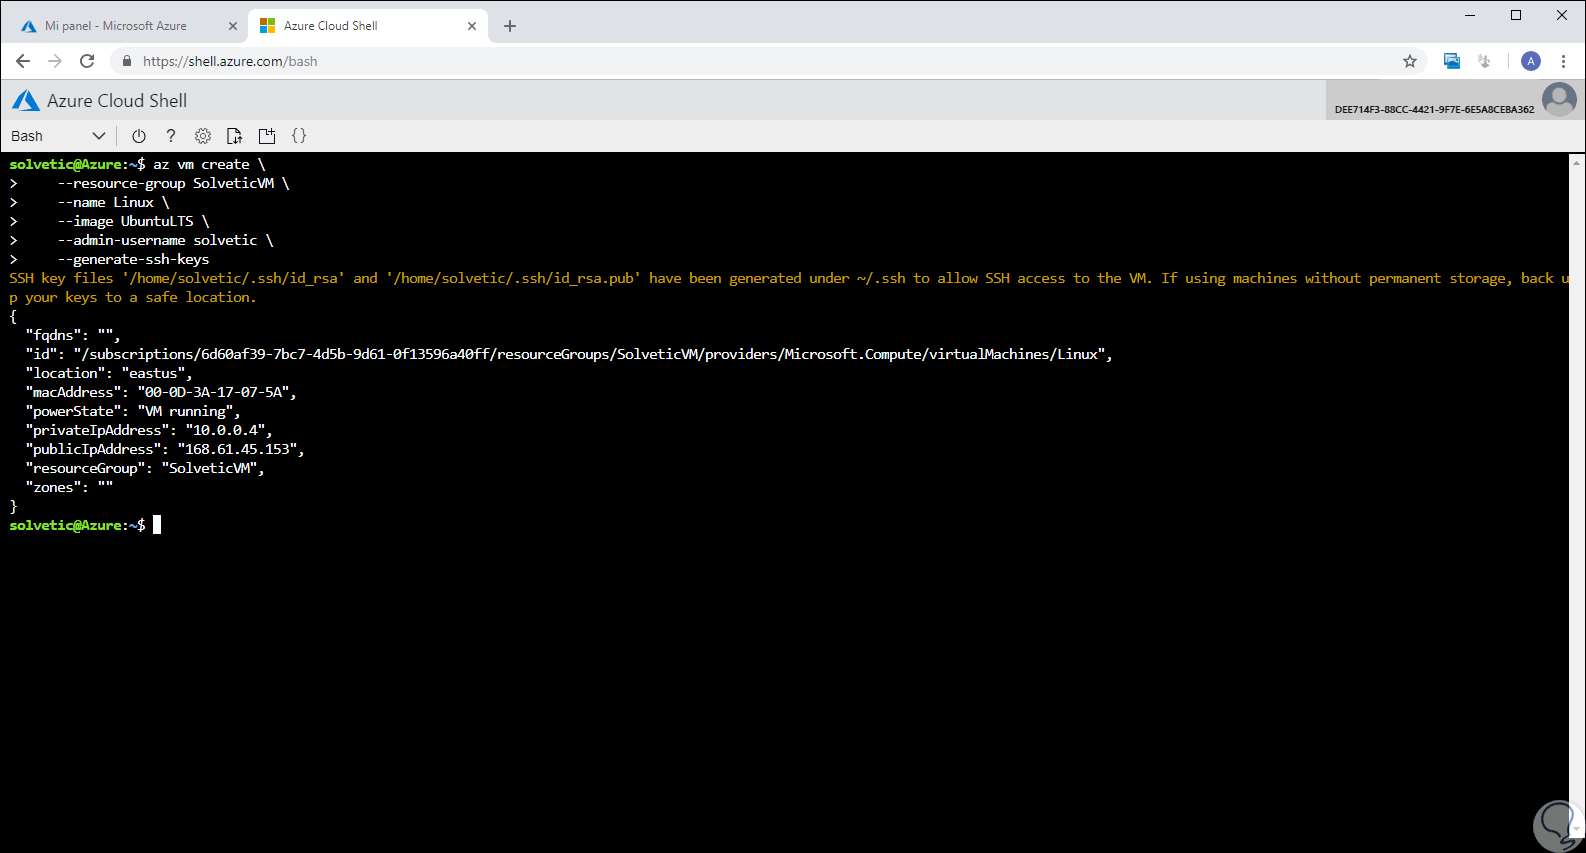The image size is (1586, 853).
Task: Go back in the browser
Action: click(23, 61)
